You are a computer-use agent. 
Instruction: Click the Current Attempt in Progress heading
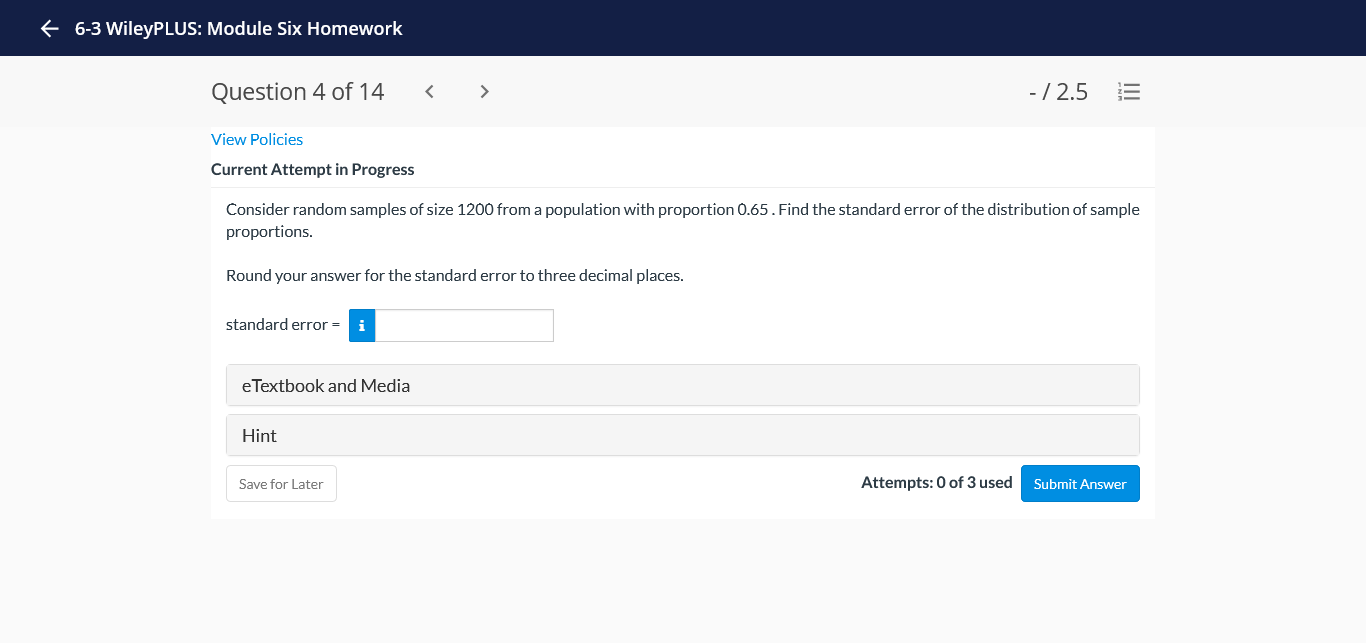pos(312,169)
